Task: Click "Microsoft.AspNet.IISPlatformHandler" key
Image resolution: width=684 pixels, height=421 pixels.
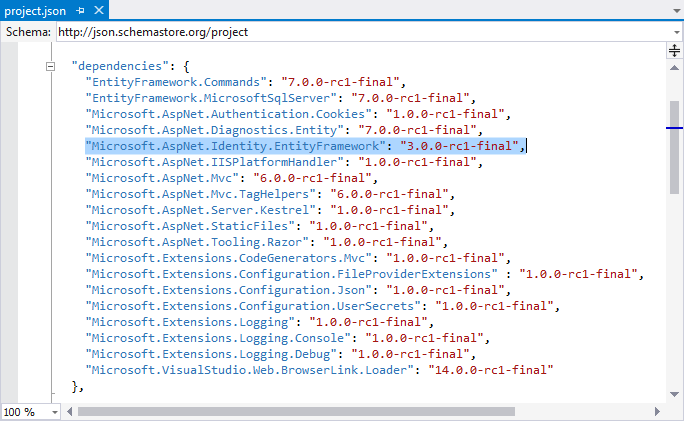Action: (215, 162)
